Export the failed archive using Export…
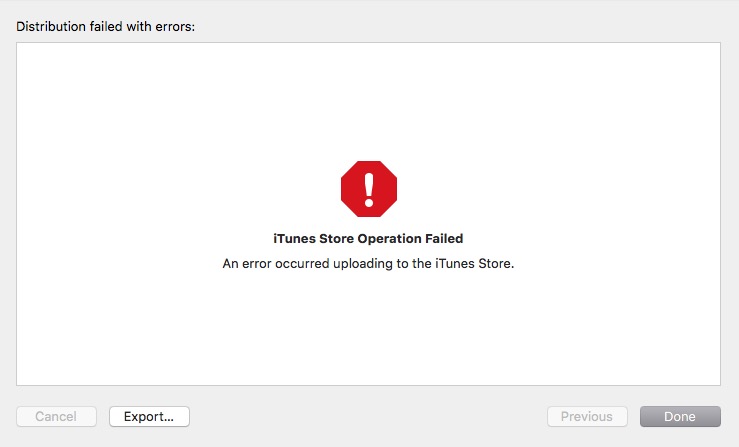 (149, 416)
